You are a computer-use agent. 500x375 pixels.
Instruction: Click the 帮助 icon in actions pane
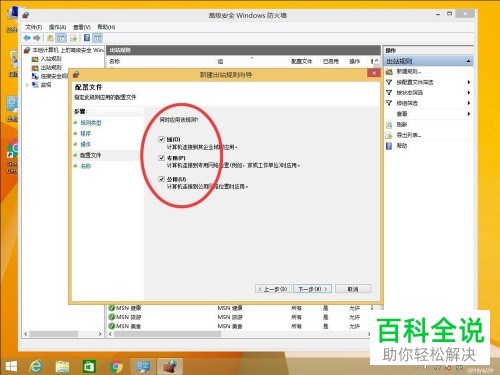[389, 146]
